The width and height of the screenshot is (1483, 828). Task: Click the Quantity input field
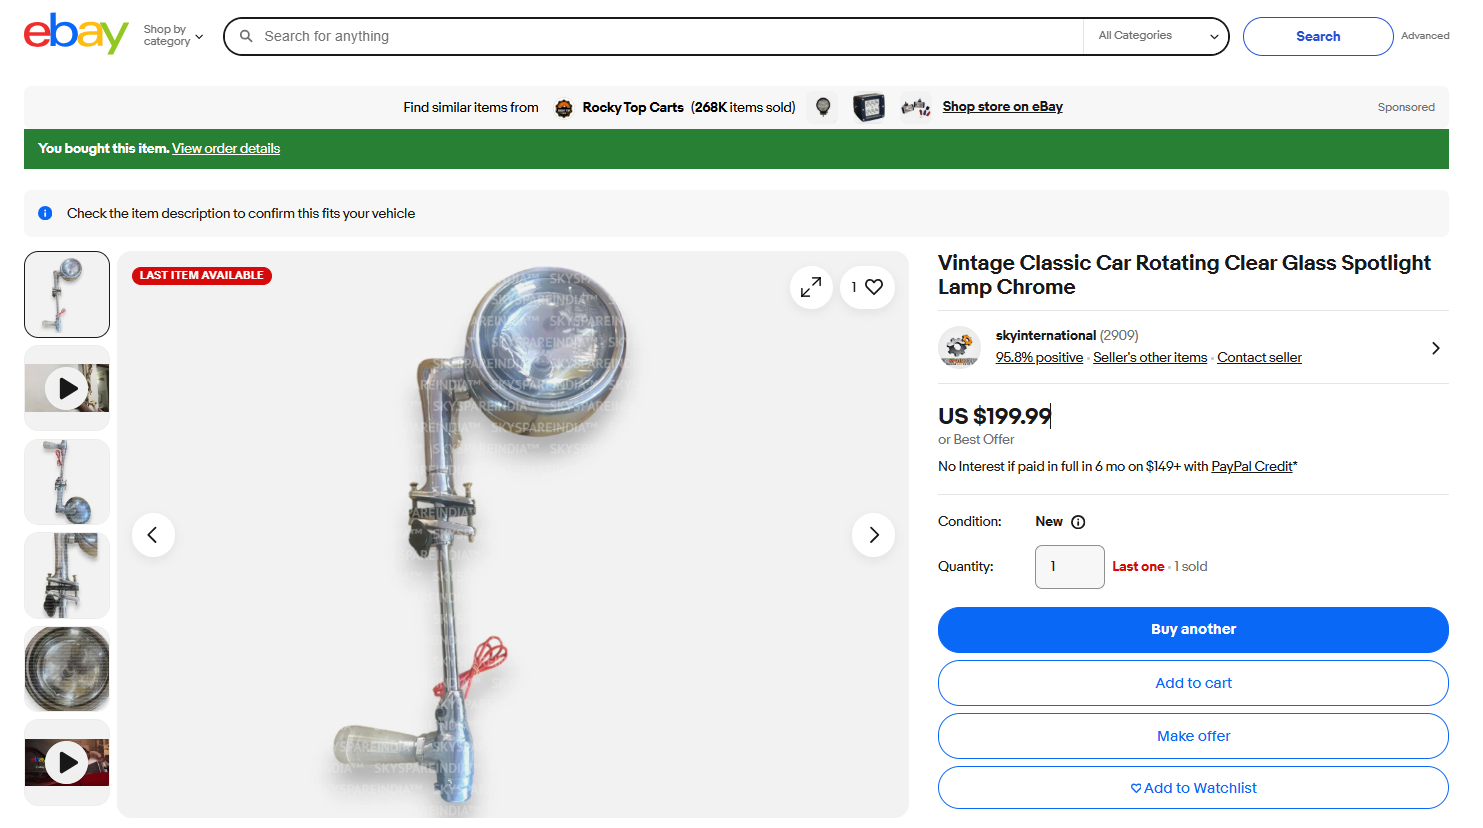[x=1069, y=567]
